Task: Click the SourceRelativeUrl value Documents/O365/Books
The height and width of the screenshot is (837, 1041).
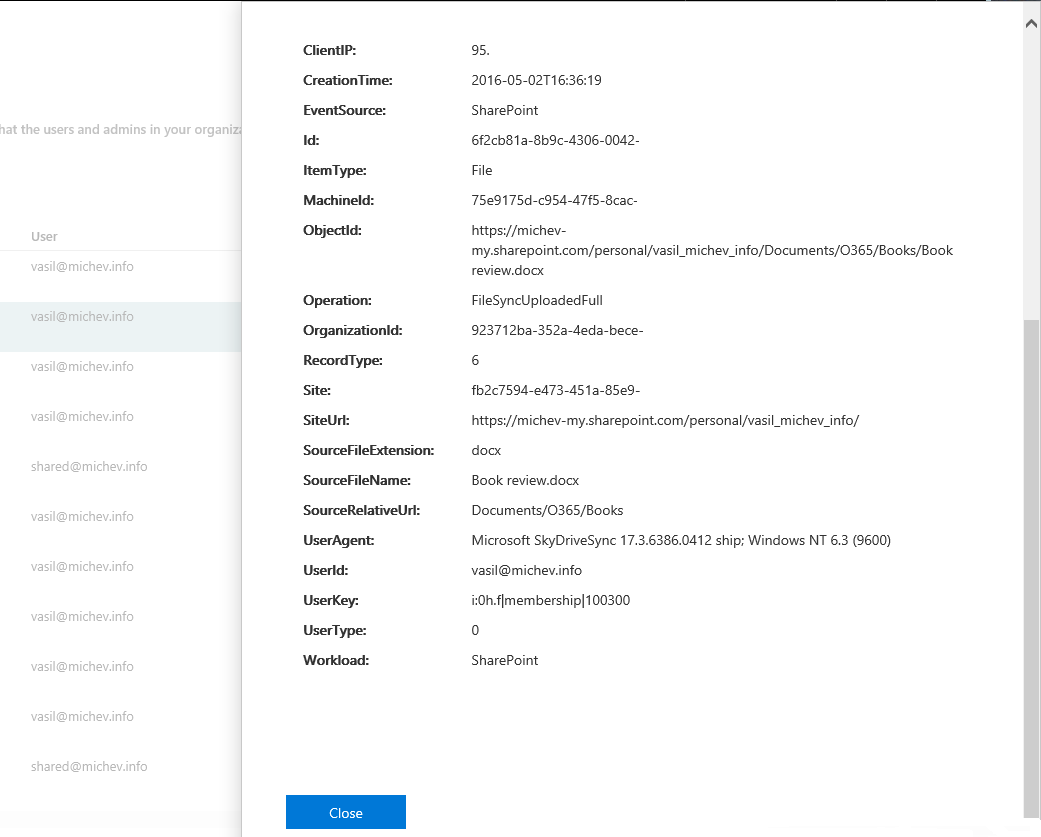Action: 547,511
